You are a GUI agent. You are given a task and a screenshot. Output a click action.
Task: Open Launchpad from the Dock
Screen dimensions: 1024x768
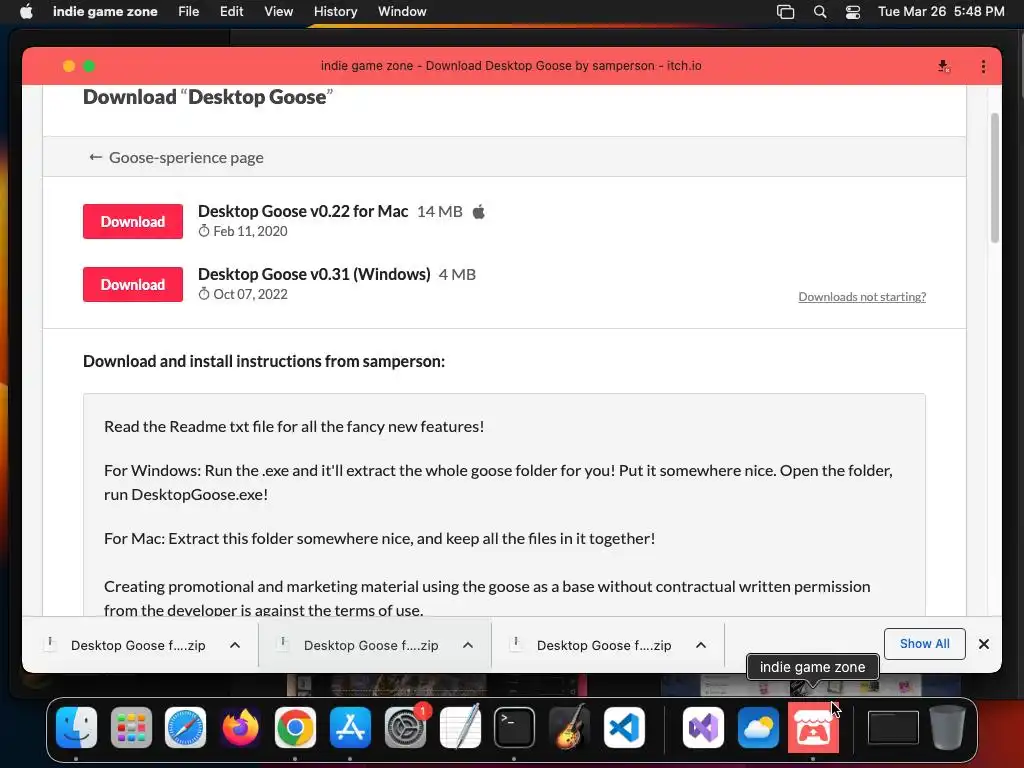coord(131,727)
